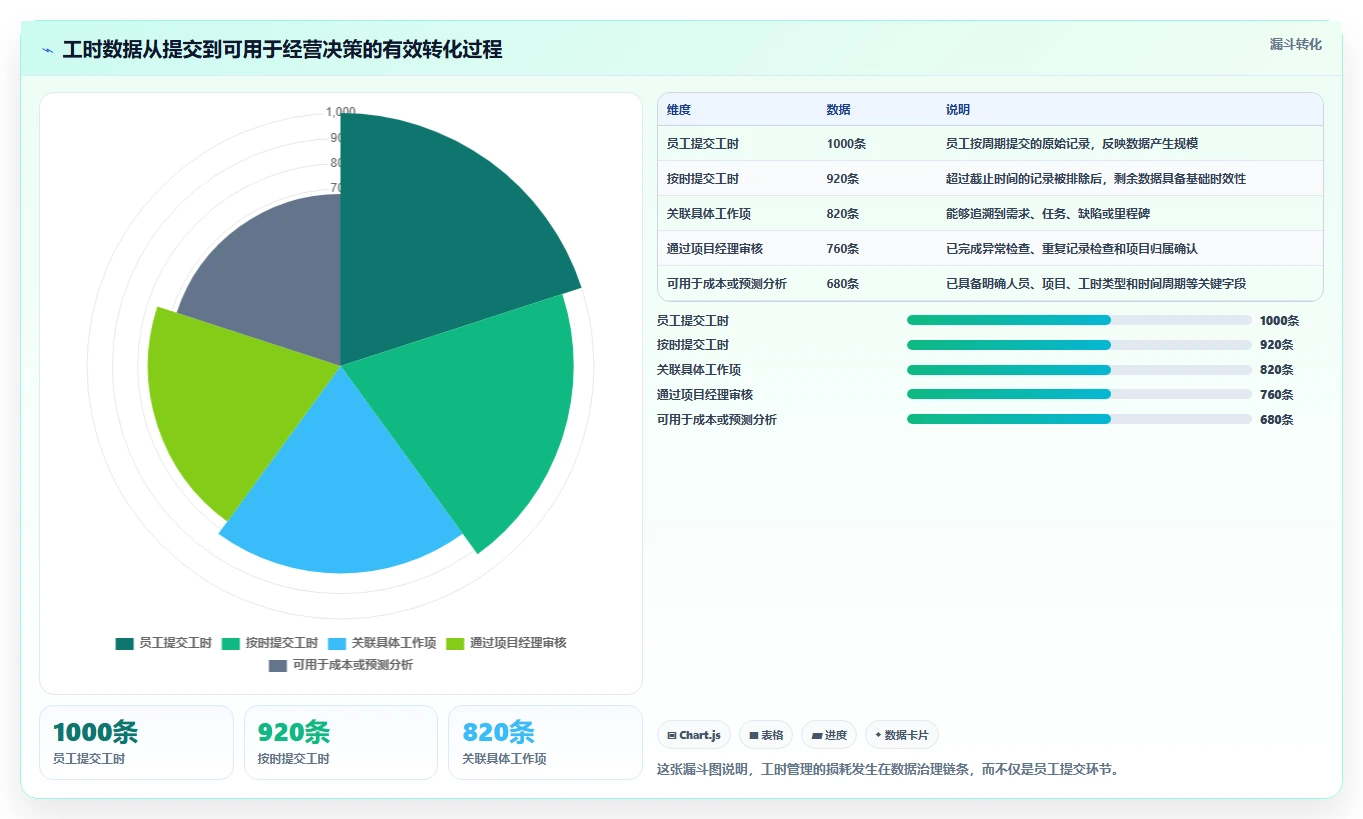Click the 可用于成本或预测分析 table row cell

pos(727,284)
